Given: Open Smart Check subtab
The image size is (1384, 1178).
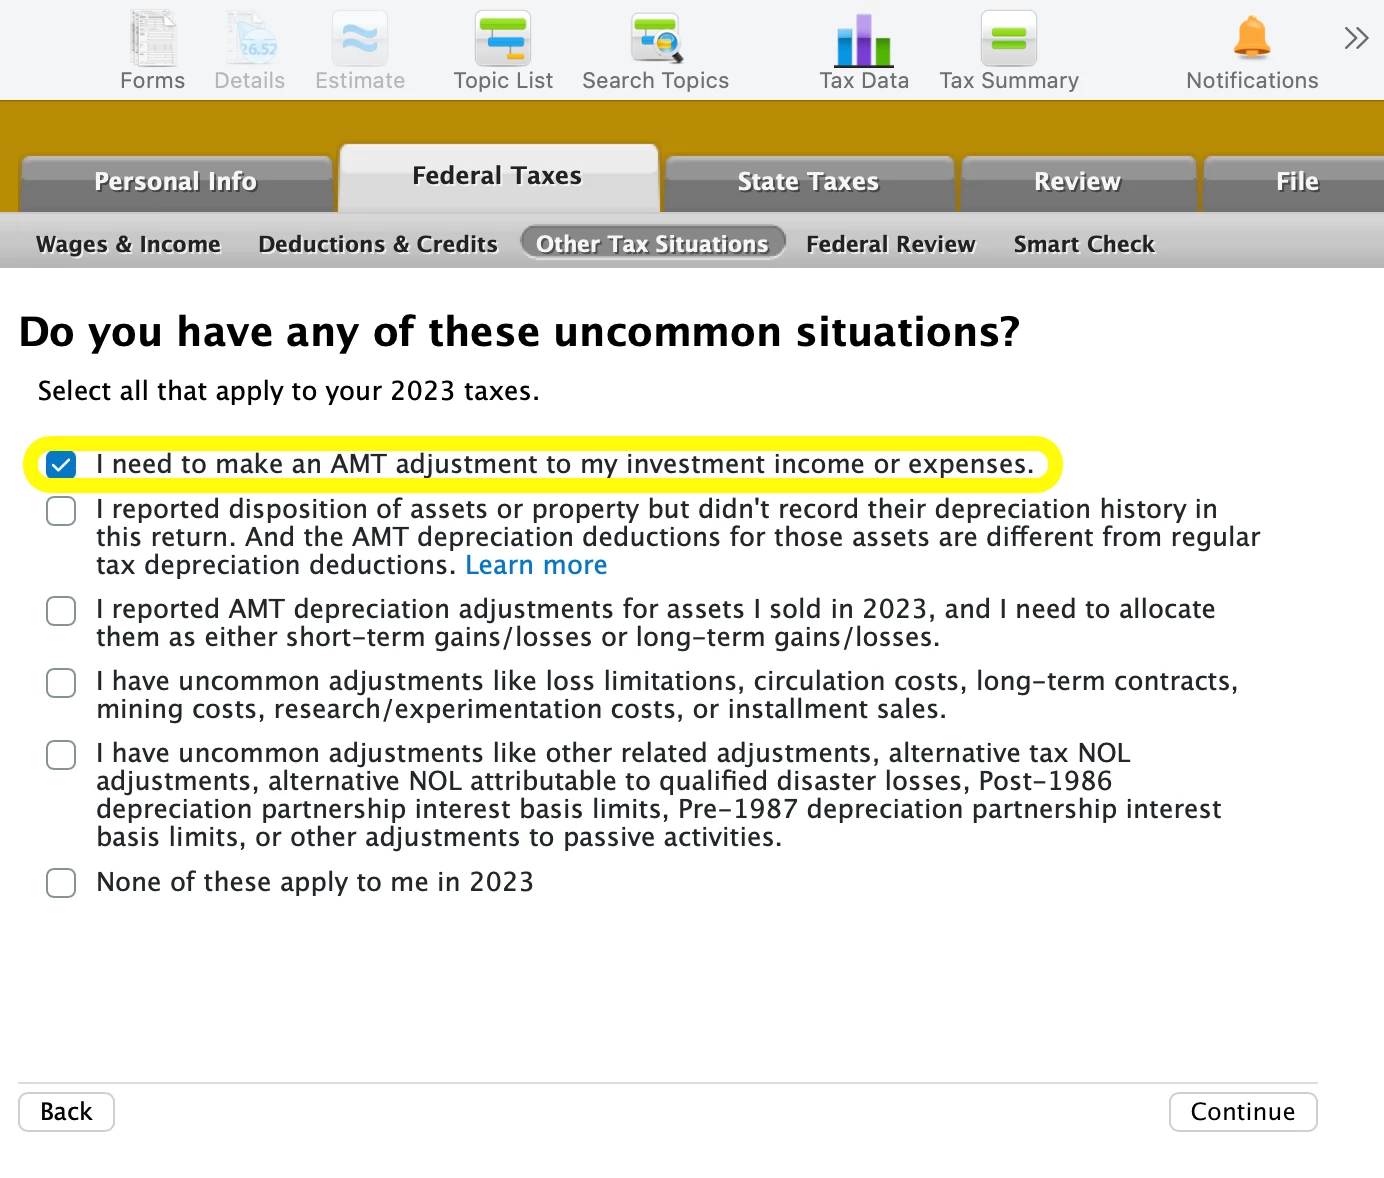Looking at the screenshot, I should tap(1084, 244).
